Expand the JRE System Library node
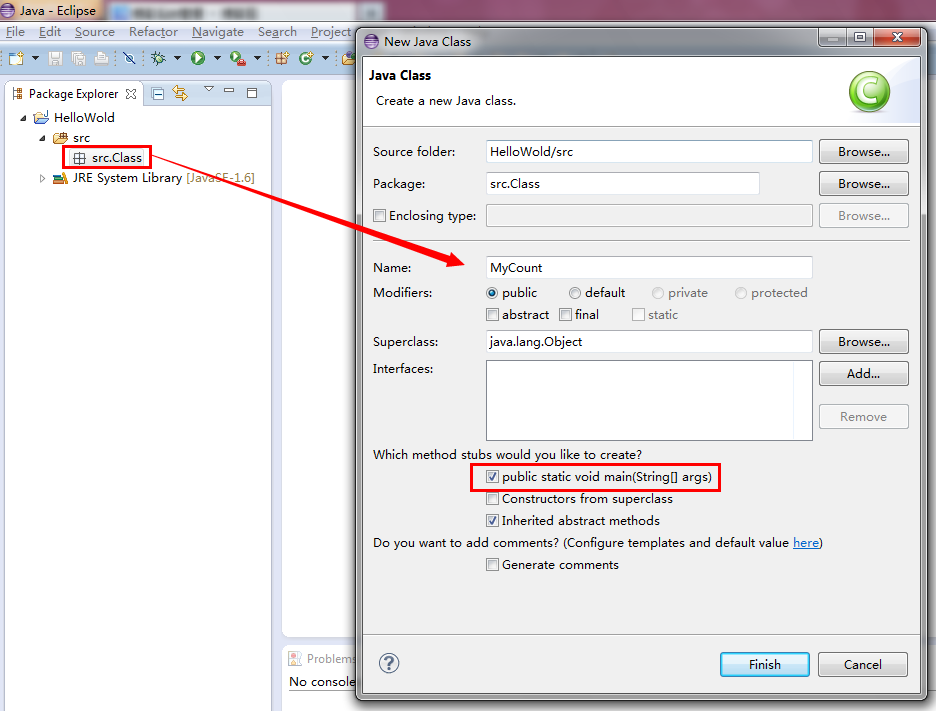 coord(42,178)
